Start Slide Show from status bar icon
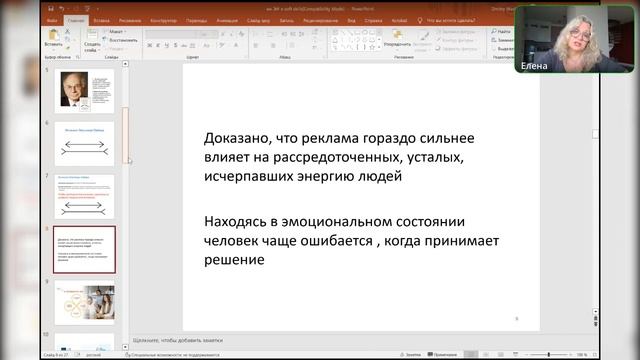 click(x=515, y=355)
